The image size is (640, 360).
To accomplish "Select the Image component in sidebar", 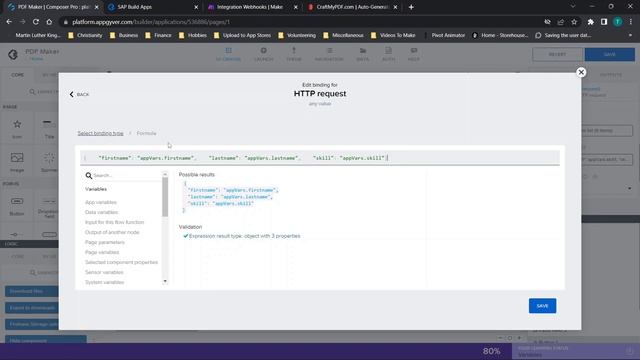I will pos(17,162).
